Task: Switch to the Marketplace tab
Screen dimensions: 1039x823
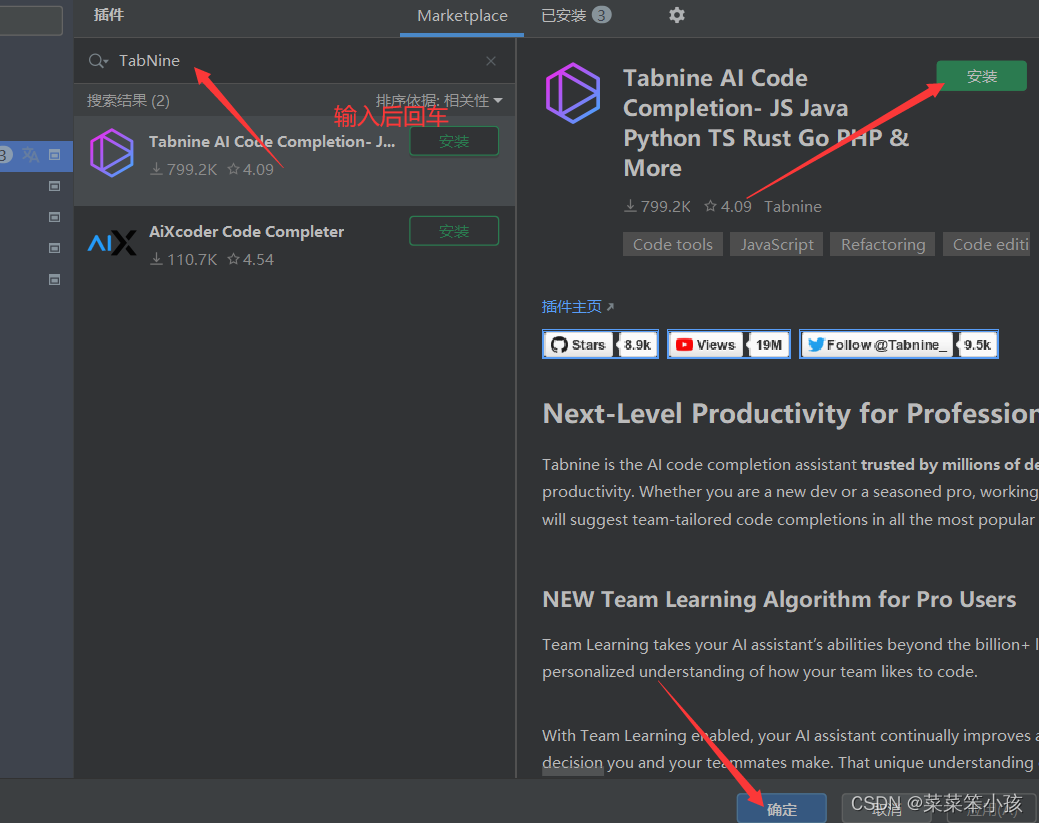Action: pyautogui.click(x=462, y=16)
